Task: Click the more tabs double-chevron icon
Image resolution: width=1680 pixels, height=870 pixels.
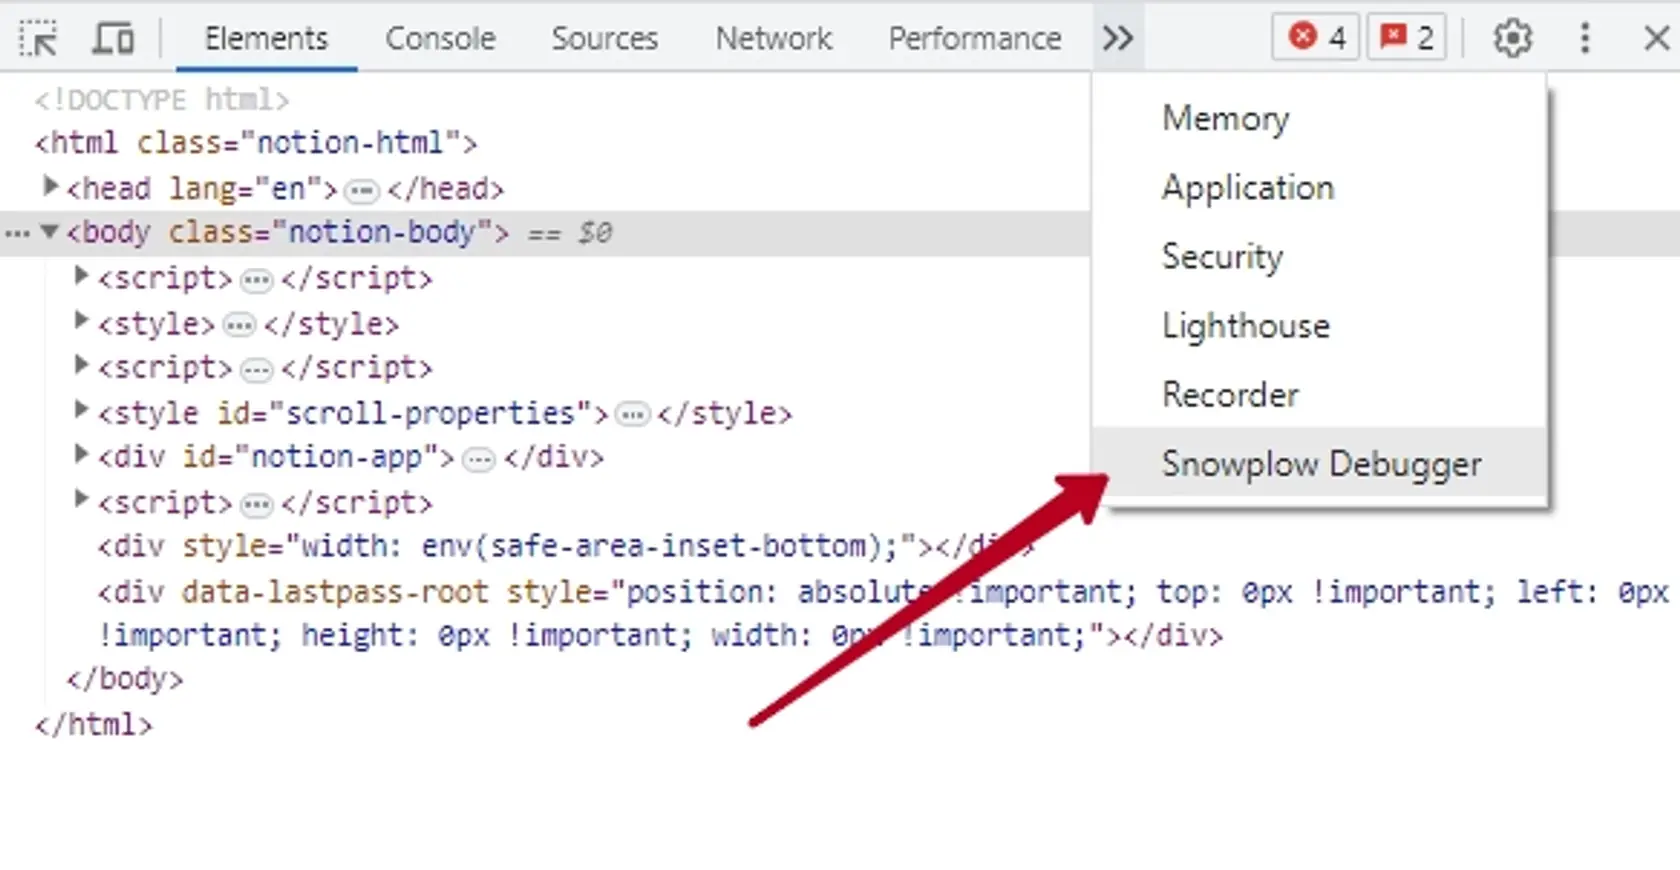Action: pos(1118,38)
